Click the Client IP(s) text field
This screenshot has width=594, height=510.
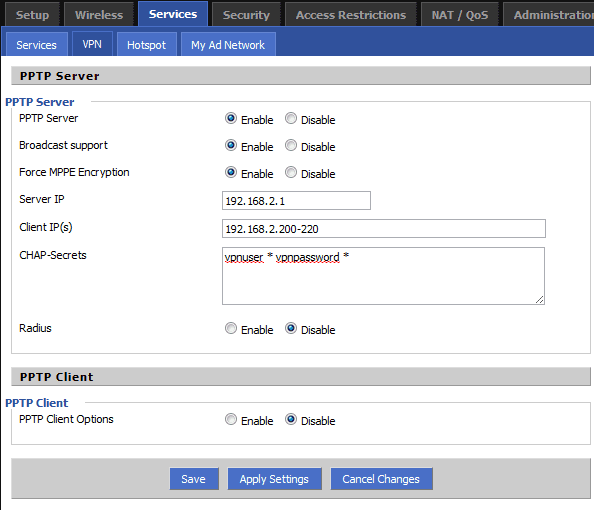(384, 228)
